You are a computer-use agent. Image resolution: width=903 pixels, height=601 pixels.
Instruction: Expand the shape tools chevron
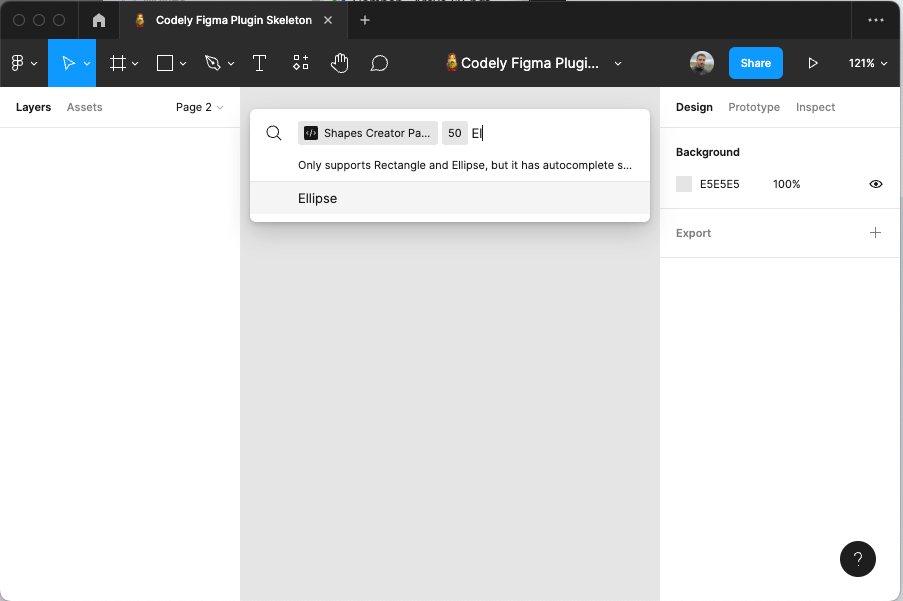point(183,63)
